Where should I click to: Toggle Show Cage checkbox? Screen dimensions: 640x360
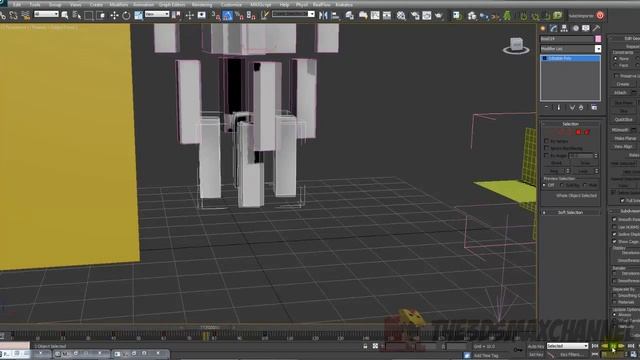[x=615, y=242]
